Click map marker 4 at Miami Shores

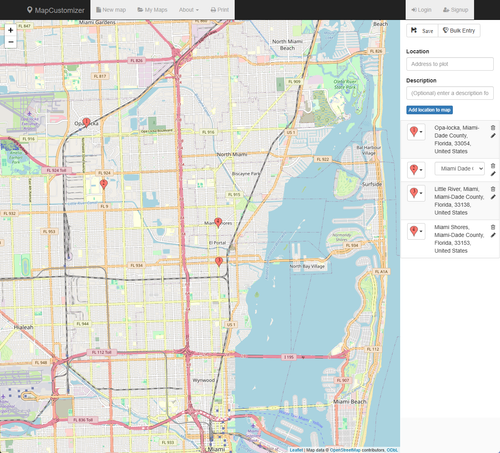click(218, 222)
